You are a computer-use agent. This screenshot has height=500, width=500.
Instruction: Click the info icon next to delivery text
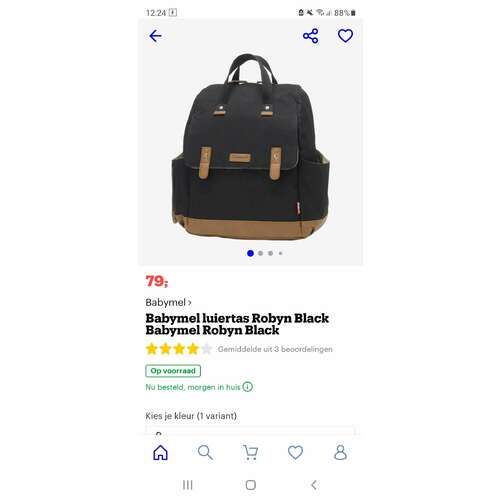[247, 387]
